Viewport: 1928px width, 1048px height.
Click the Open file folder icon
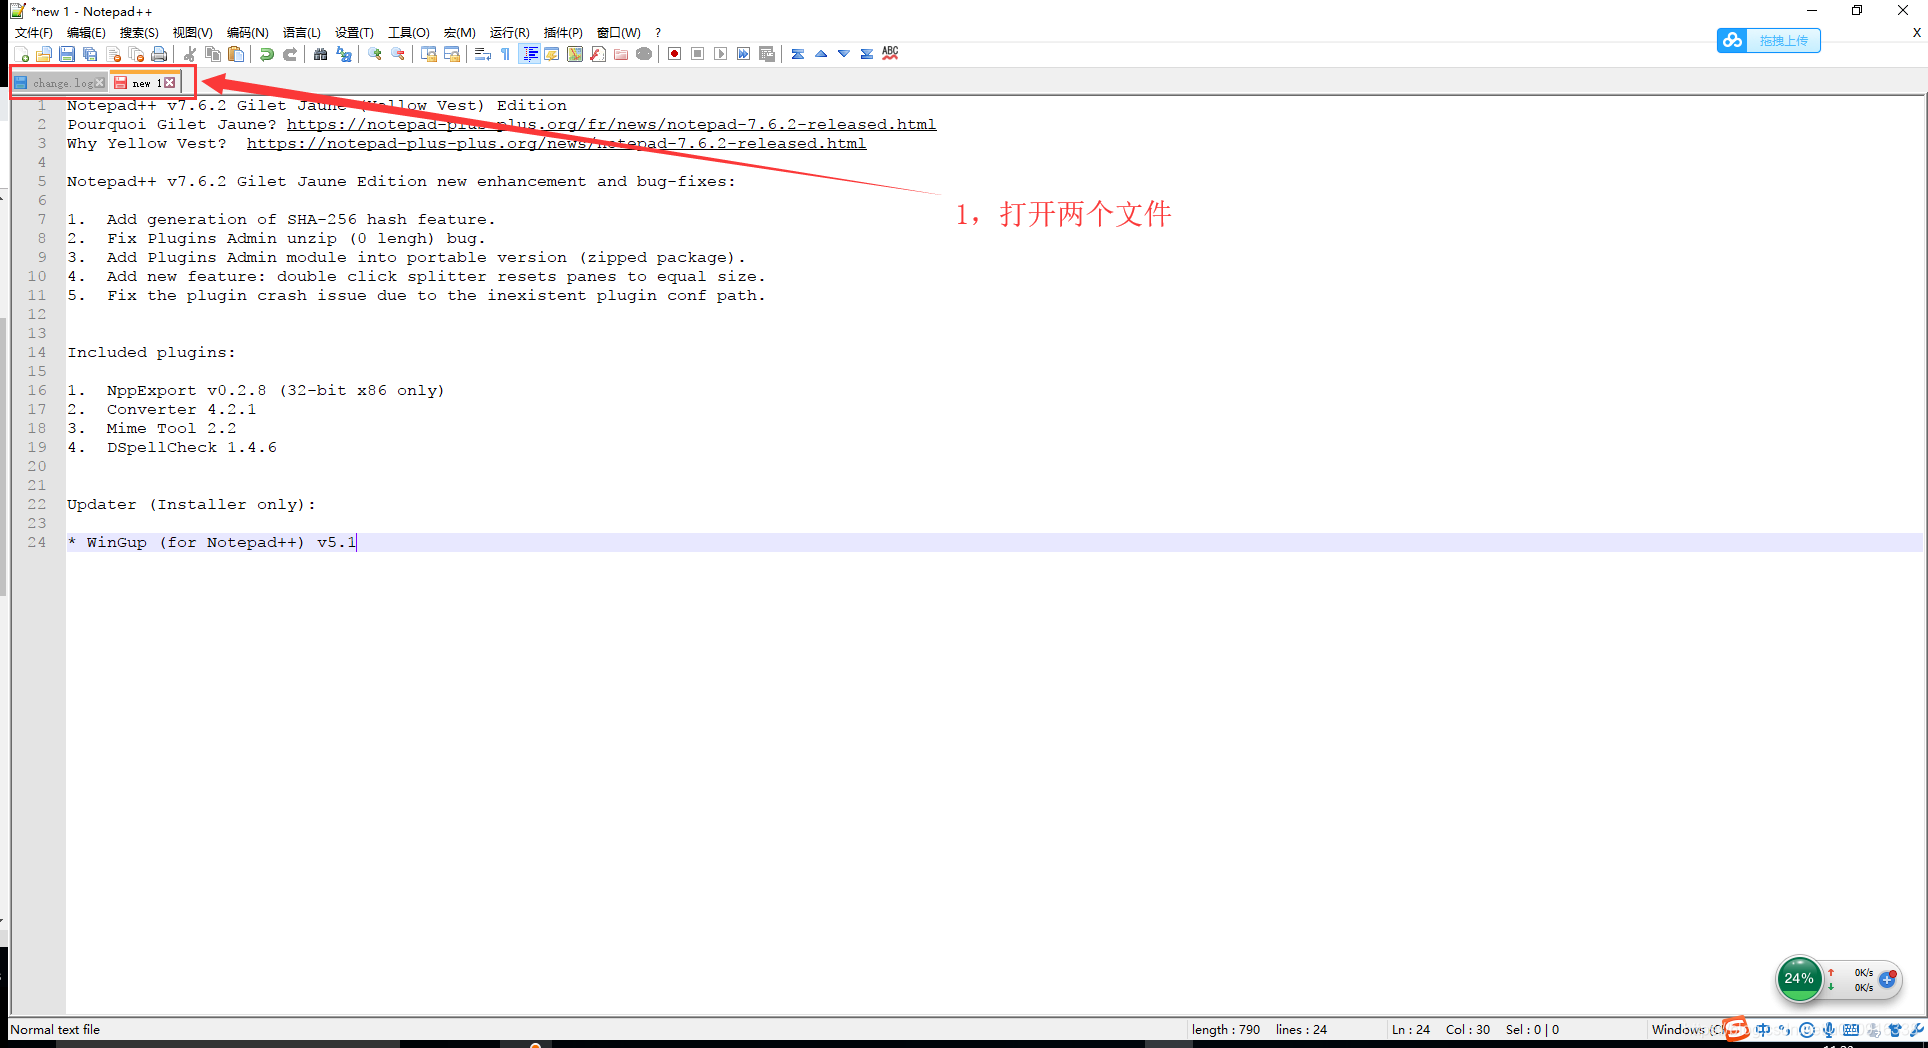[x=44, y=54]
